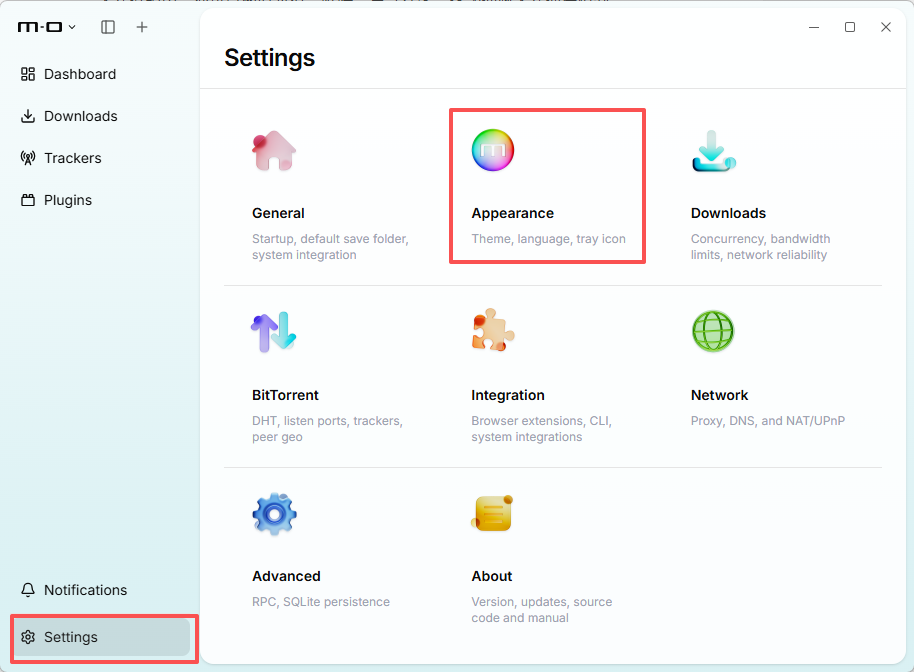Click 'RPC, SQLite persistence' description
The height and width of the screenshot is (672, 914).
click(x=321, y=601)
